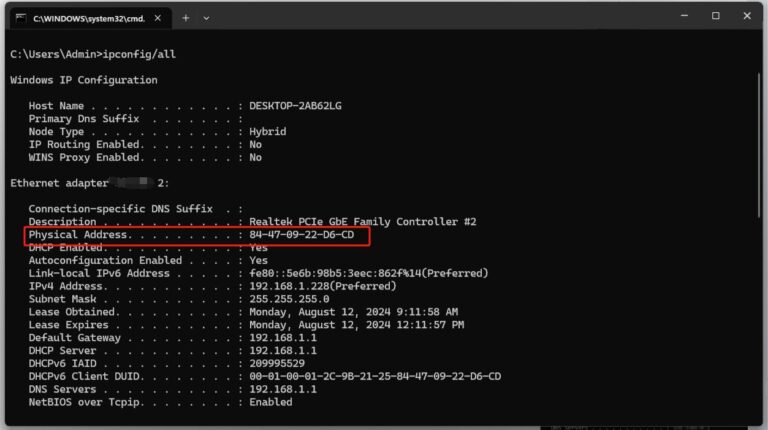Viewport: 768px width, 430px height.
Task: Click the Link-local IPv6 address value
Action: click(x=369, y=273)
